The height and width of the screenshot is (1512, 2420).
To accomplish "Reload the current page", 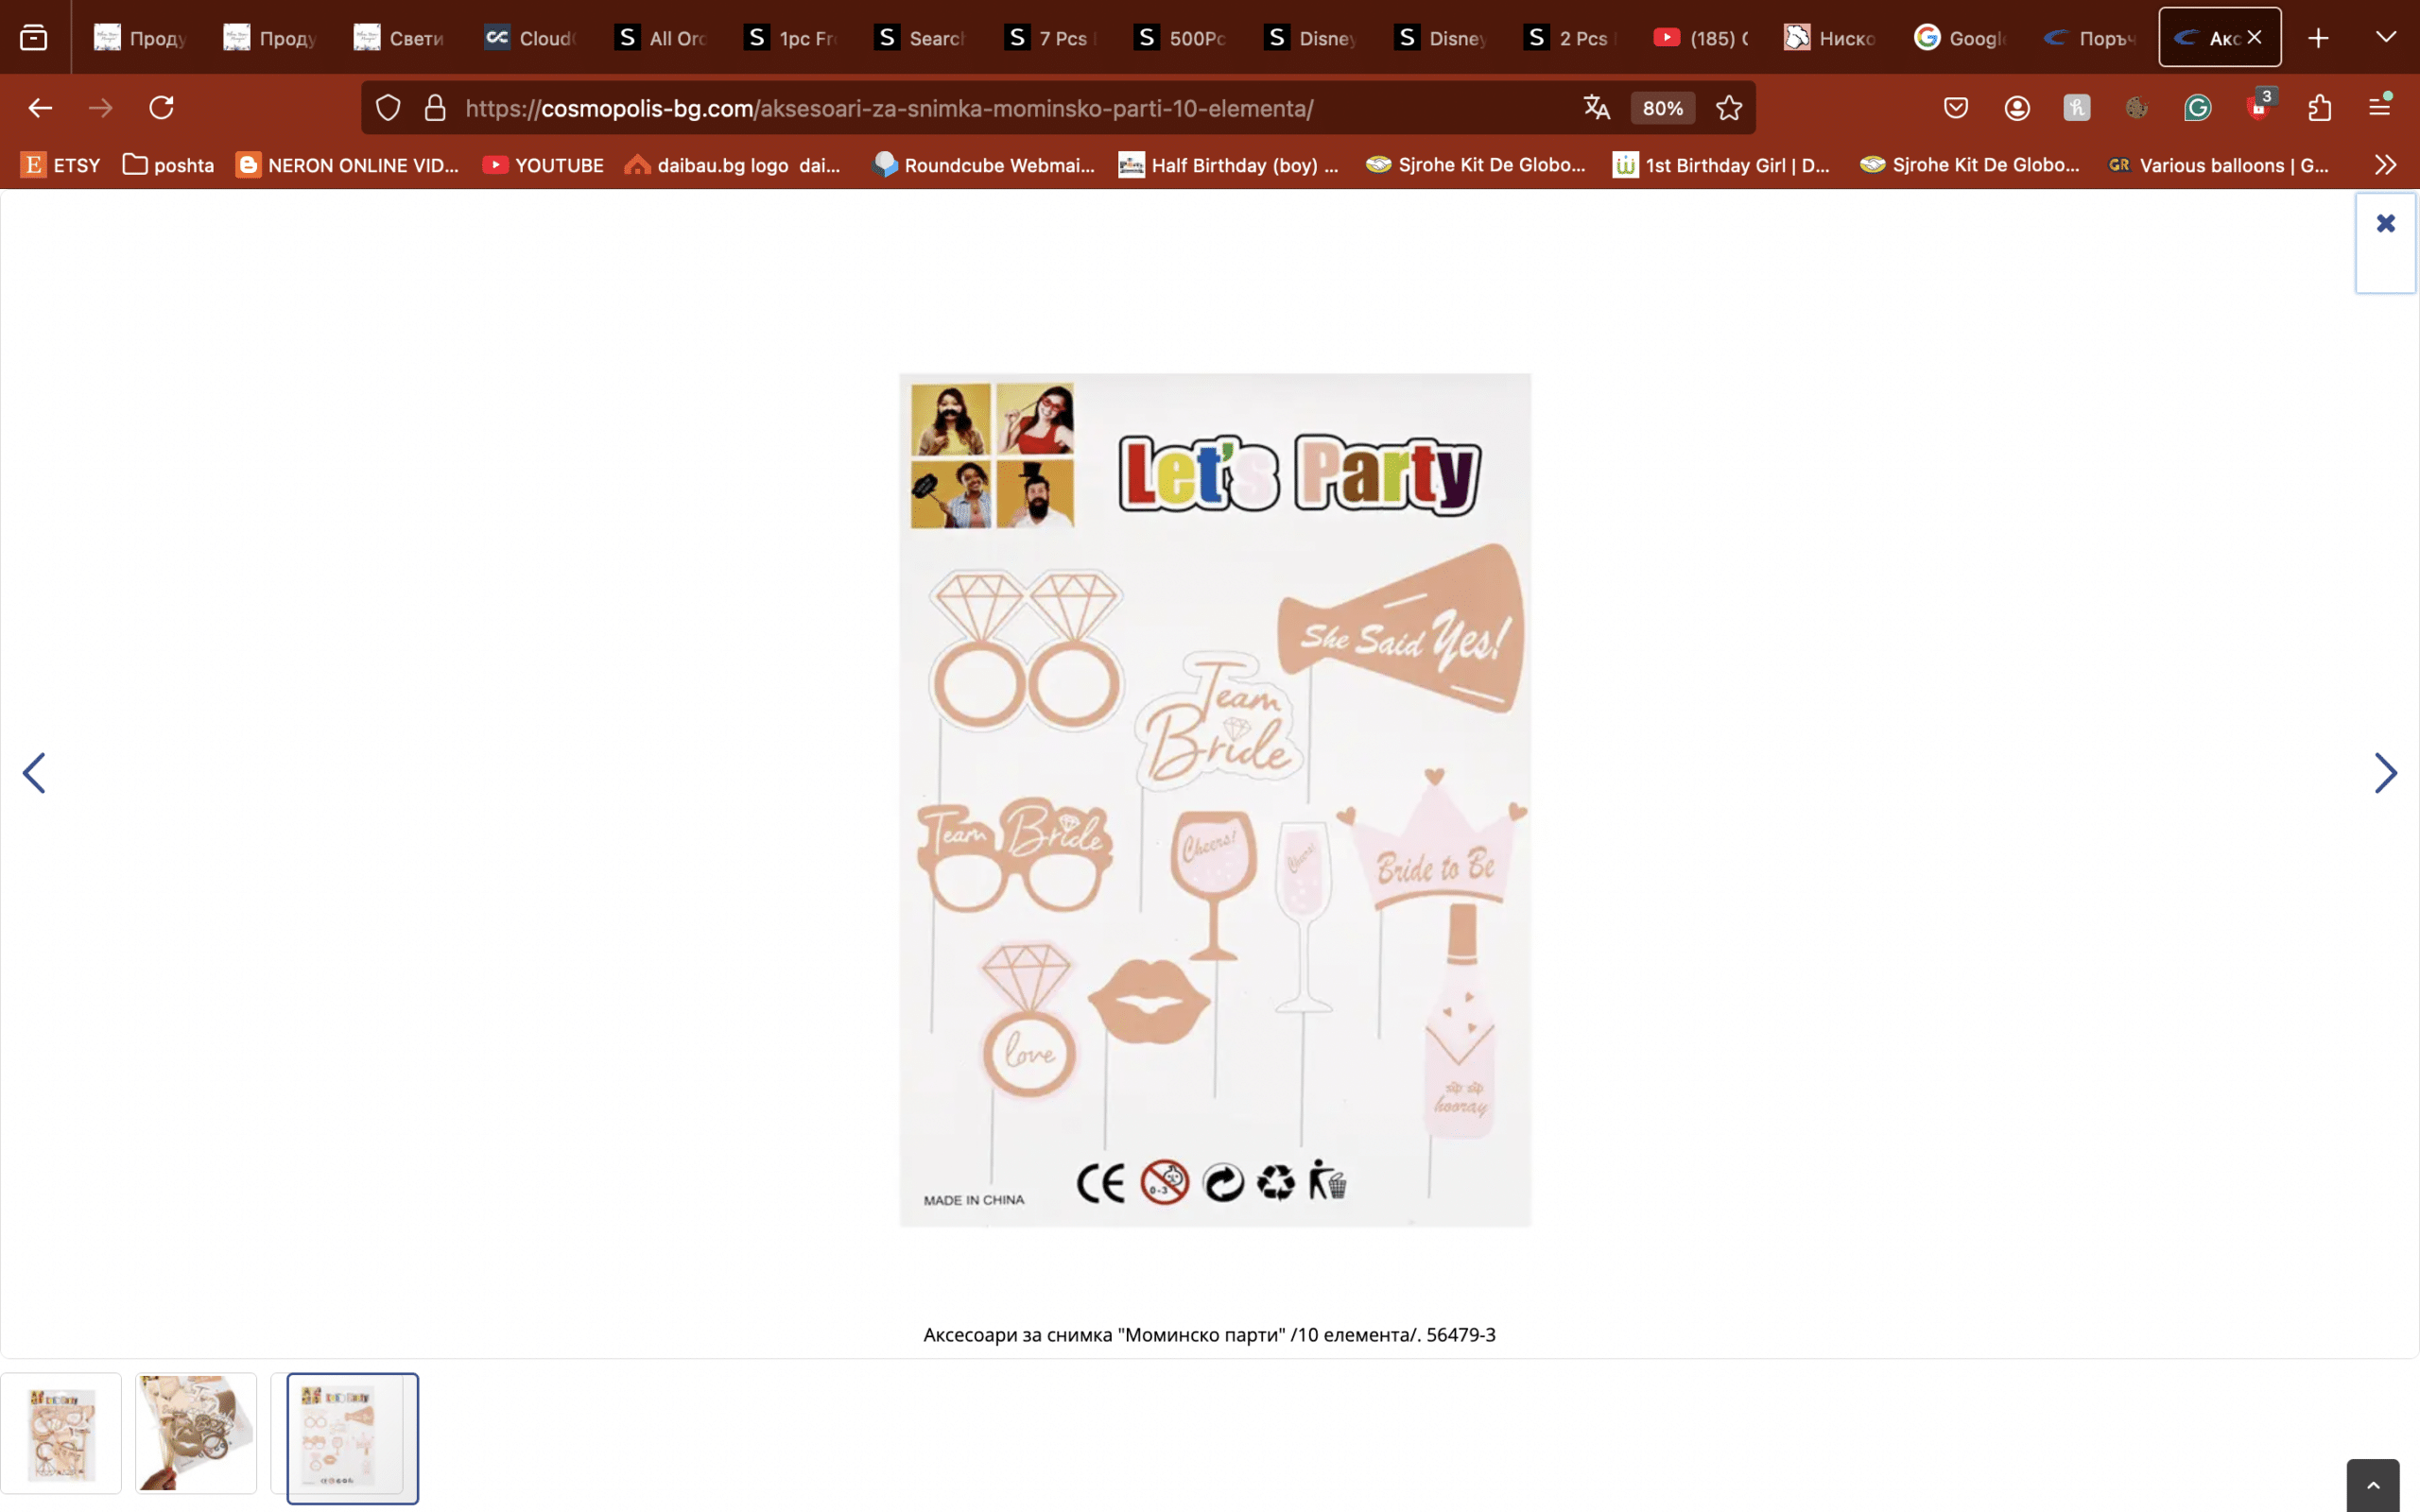I will coord(162,108).
